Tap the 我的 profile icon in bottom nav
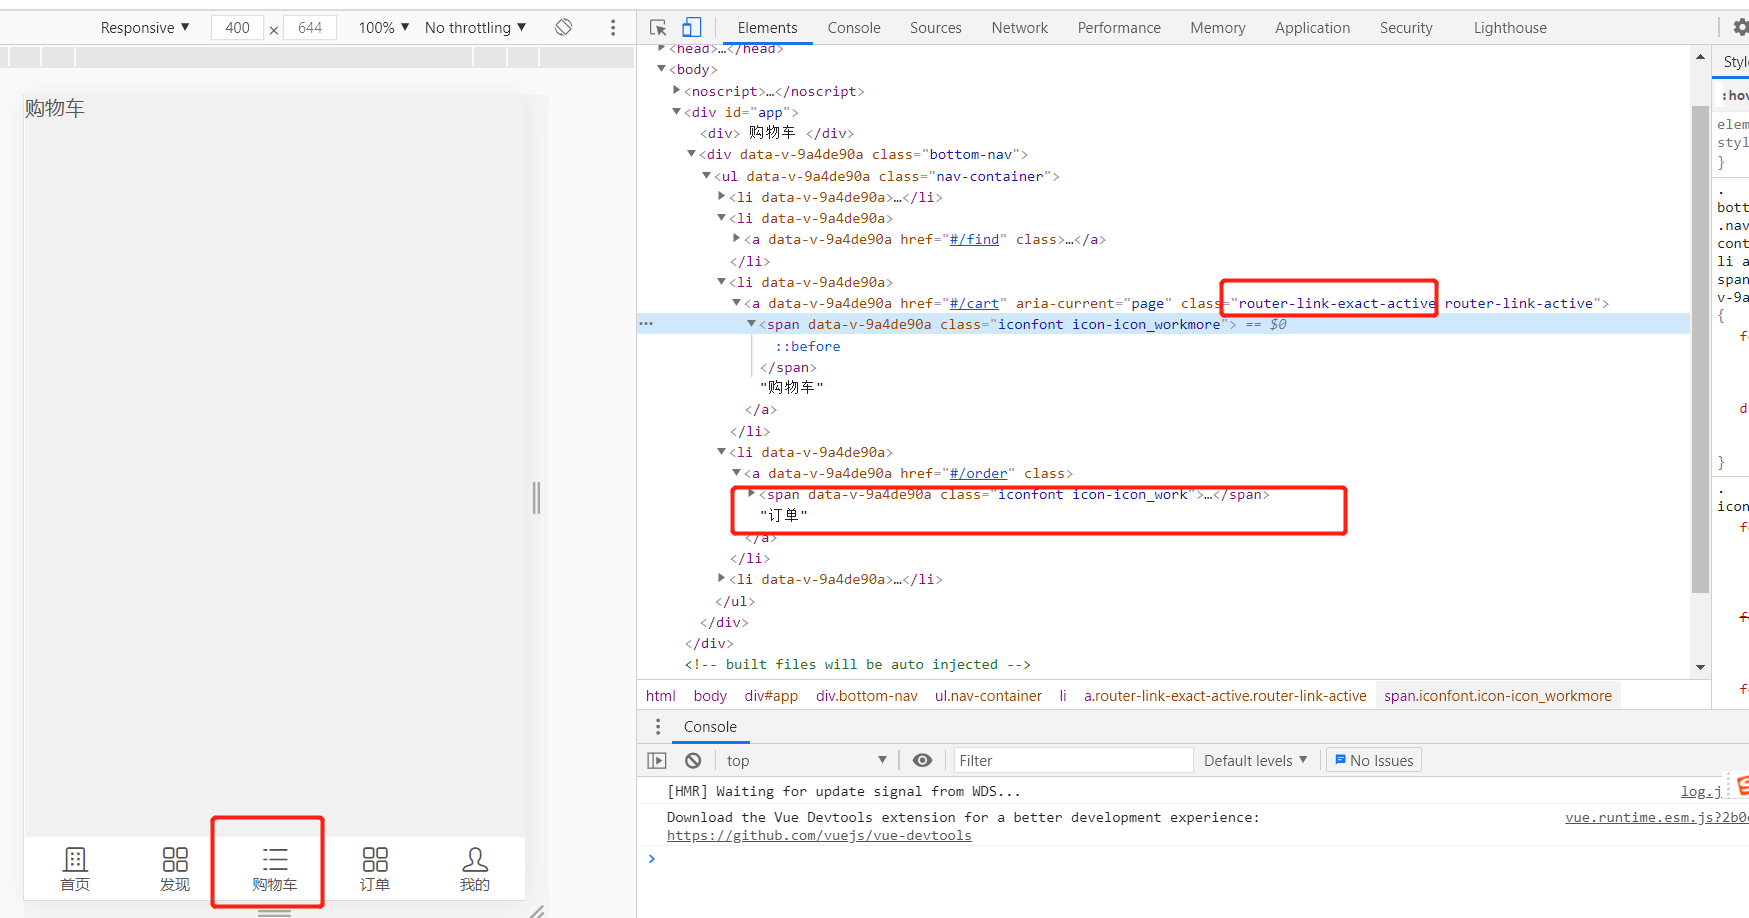 click(x=475, y=859)
